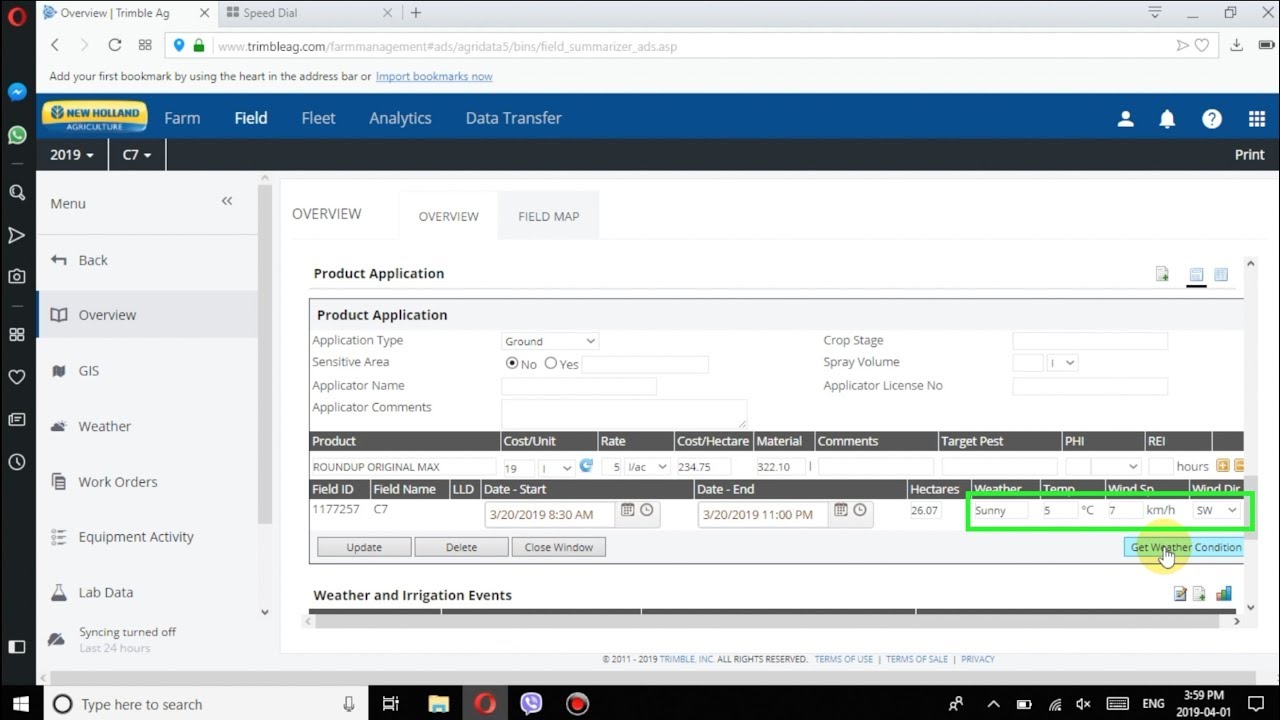Screen dimensions: 1280x720
Task: Open the Wind Dir SW dropdown
Action: pyautogui.click(x=1217, y=510)
